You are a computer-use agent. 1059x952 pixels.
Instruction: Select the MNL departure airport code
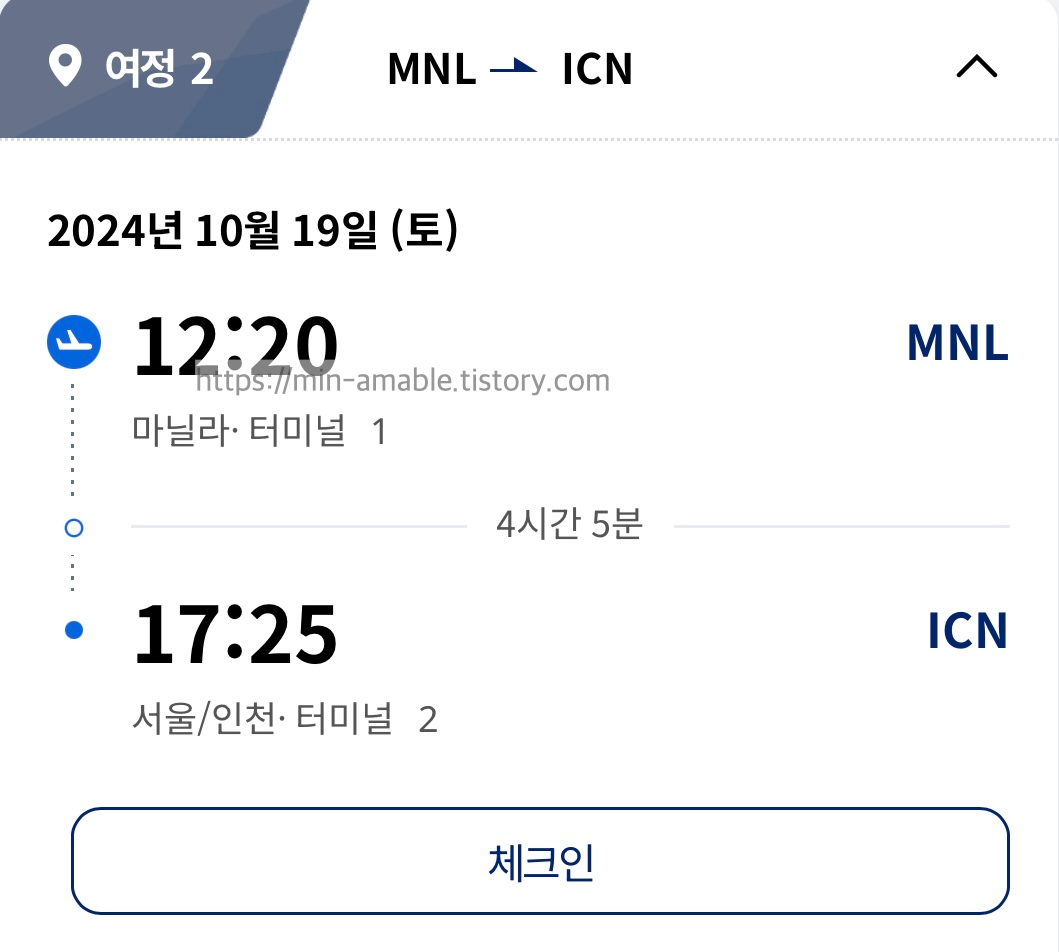point(957,342)
